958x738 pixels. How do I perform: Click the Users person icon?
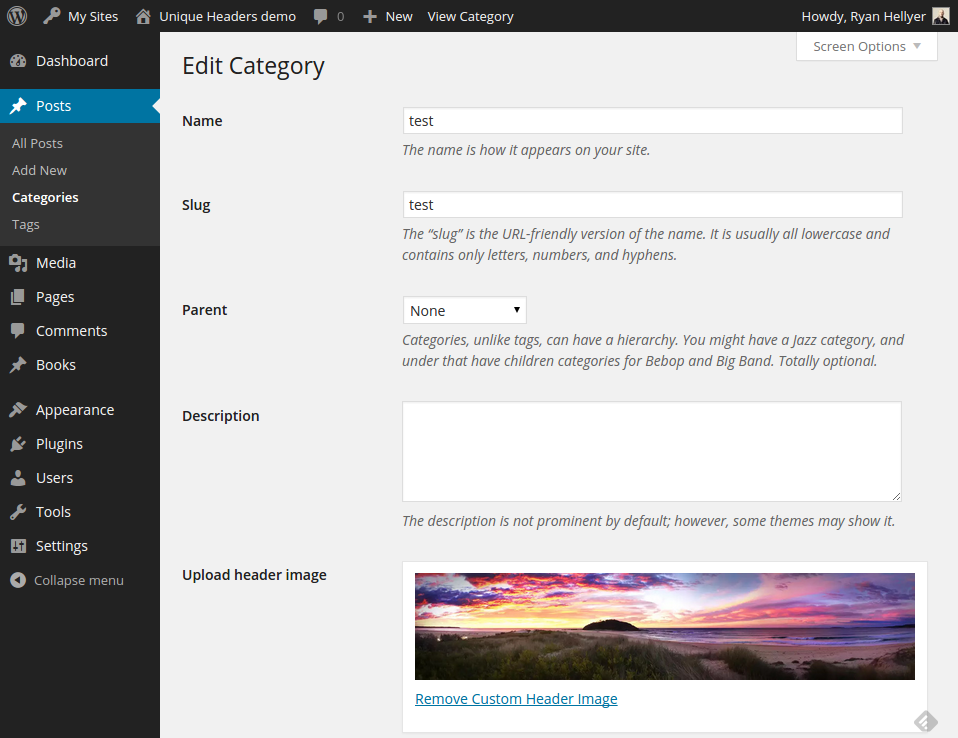(x=18, y=478)
